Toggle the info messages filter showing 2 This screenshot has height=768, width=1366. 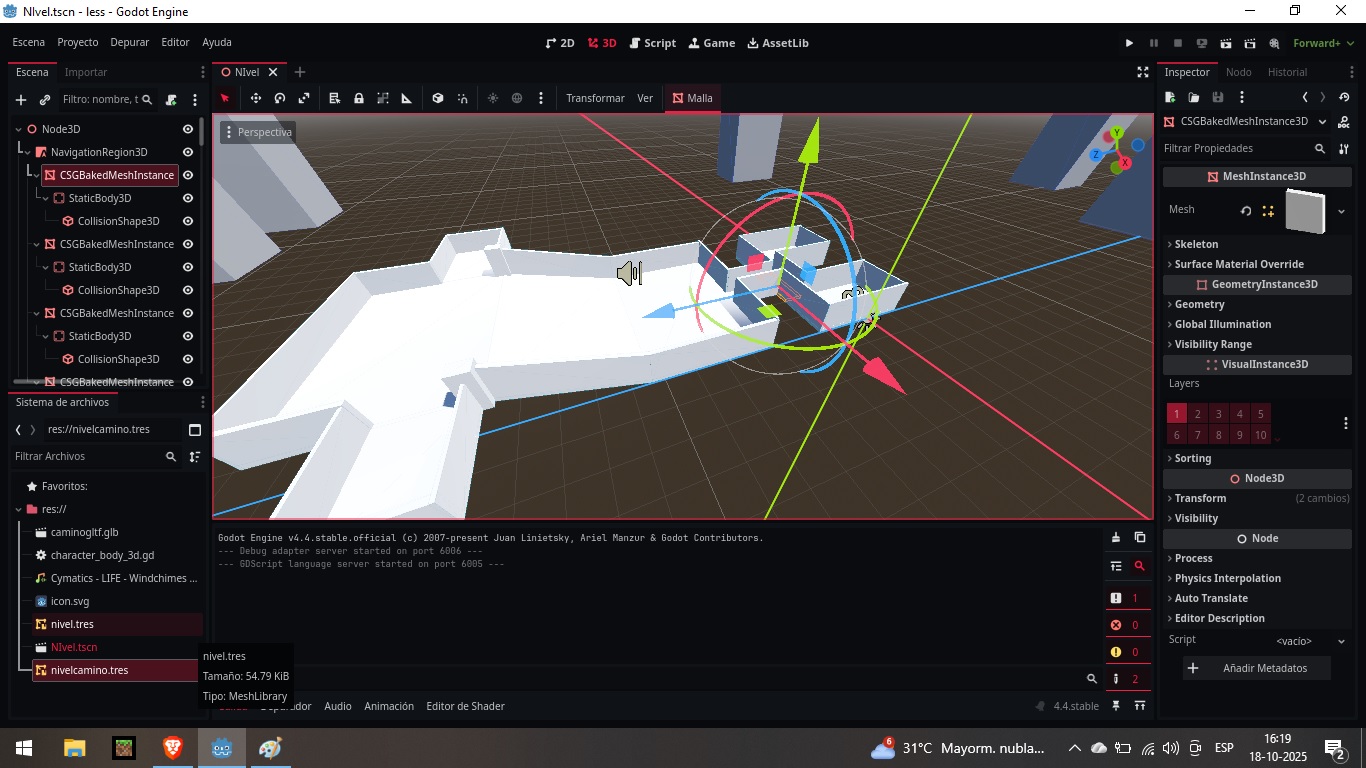coord(1126,679)
